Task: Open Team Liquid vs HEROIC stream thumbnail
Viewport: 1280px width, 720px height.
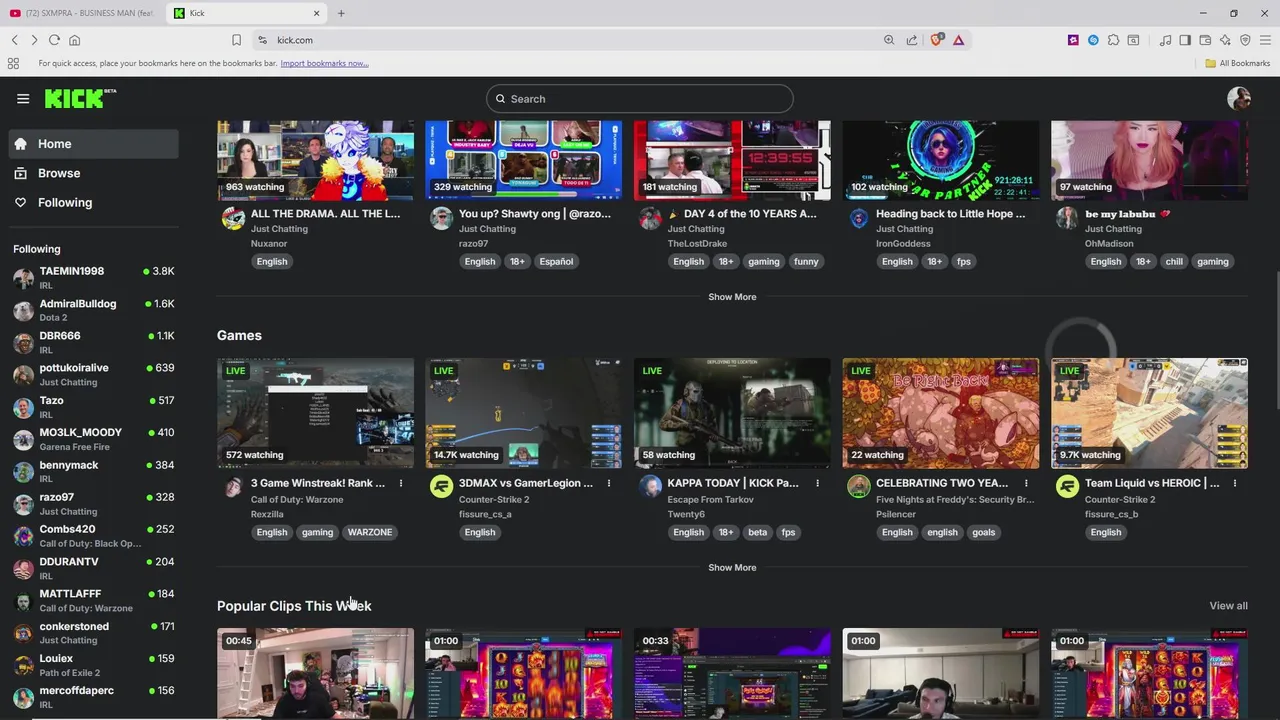Action: coord(1149,413)
